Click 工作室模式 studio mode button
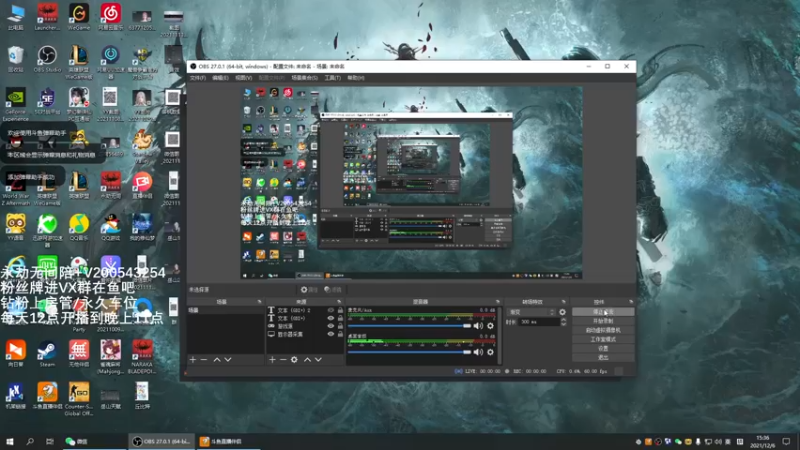 (x=603, y=339)
